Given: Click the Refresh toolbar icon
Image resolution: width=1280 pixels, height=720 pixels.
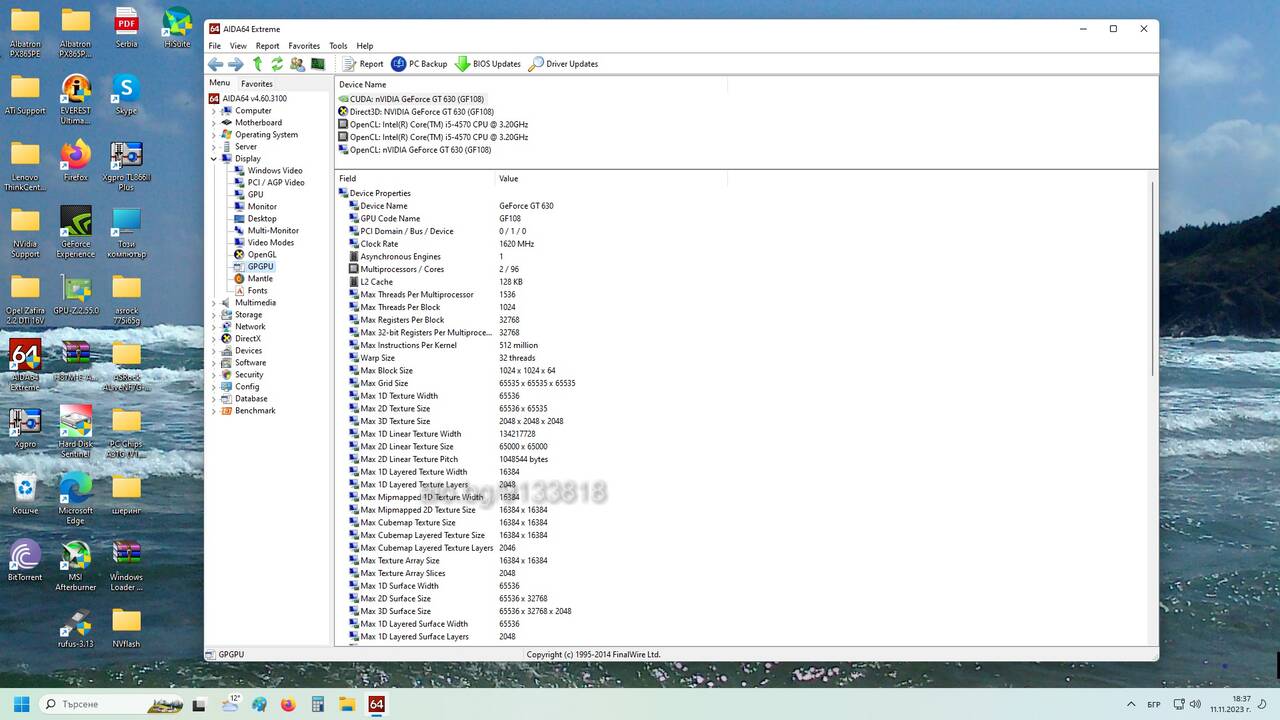Looking at the screenshot, I should (x=277, y=64).
